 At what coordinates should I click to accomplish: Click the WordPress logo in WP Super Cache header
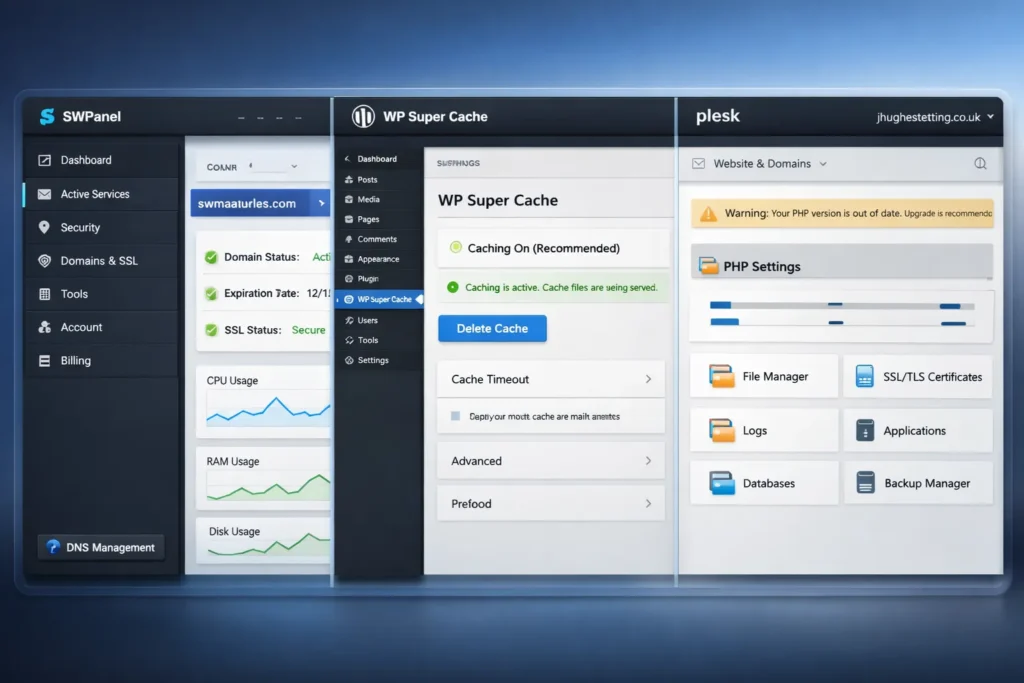pyautogui.click(x=363, y=117)
